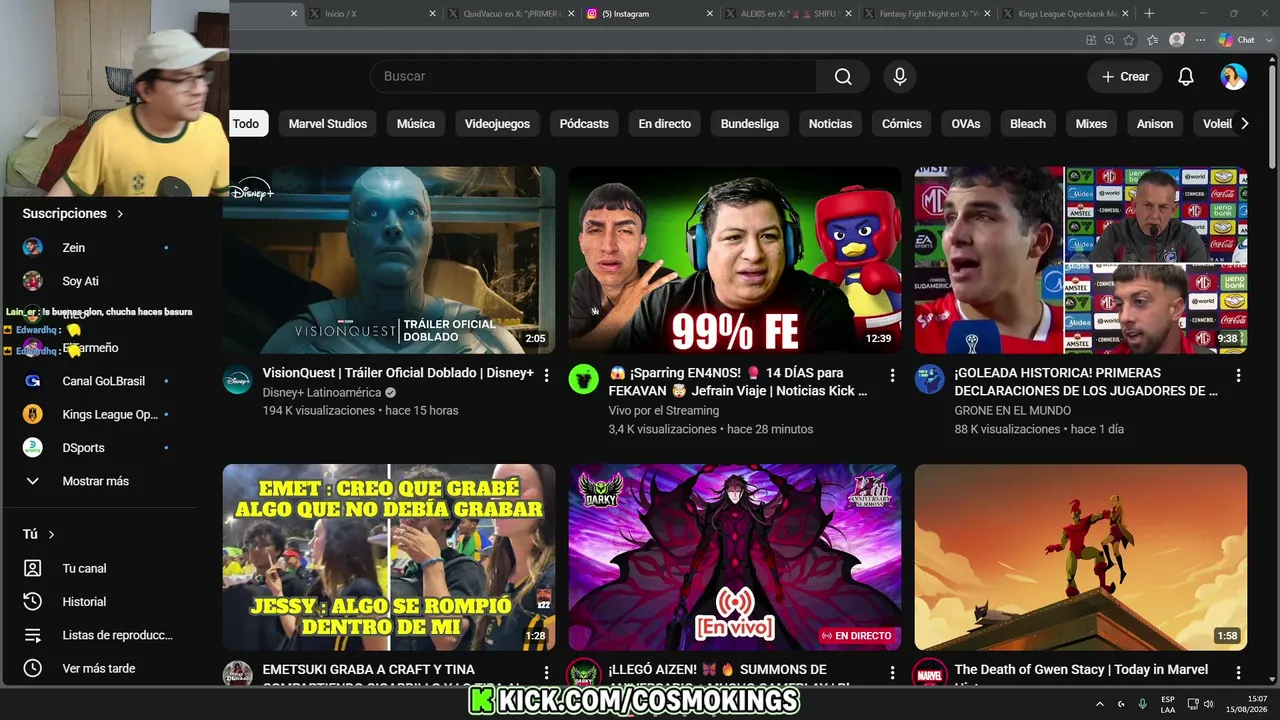Select the En directo filter chip
The height and width of the screenshot is (720, 1280).
pos(665,124)
